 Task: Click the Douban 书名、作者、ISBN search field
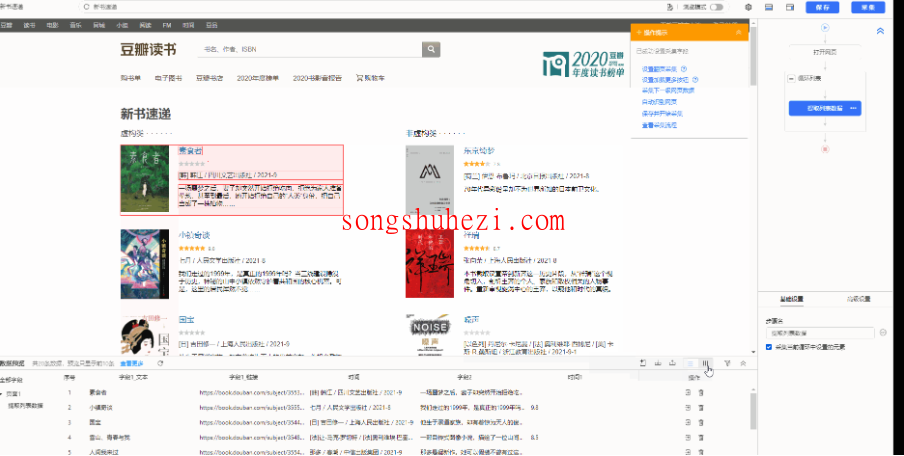[x=310, y=49]
